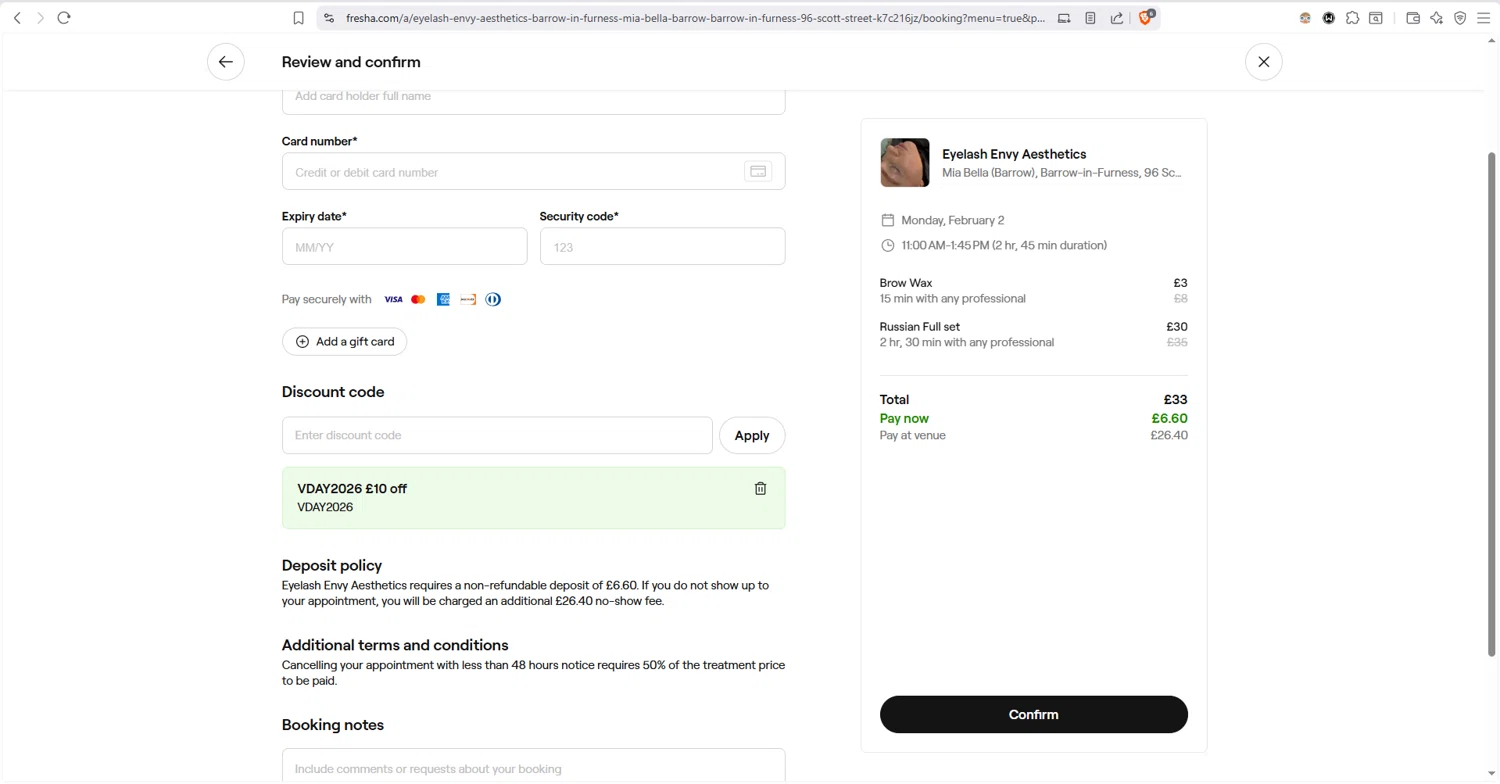1500x784 pixels.
Task: Click the browser address bar URL
Action: tap(695, 18)
